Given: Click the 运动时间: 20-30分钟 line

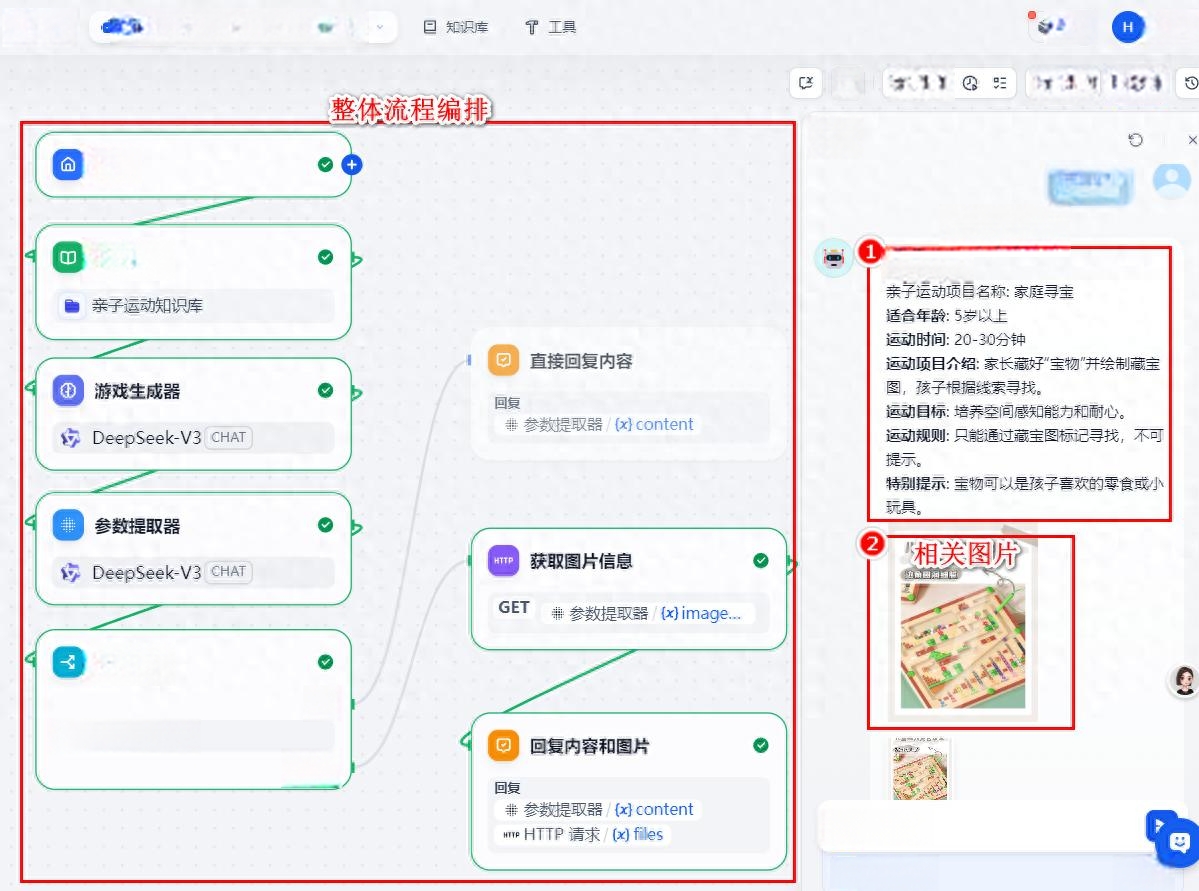Looking at the screenshot, I should point(956,340).
